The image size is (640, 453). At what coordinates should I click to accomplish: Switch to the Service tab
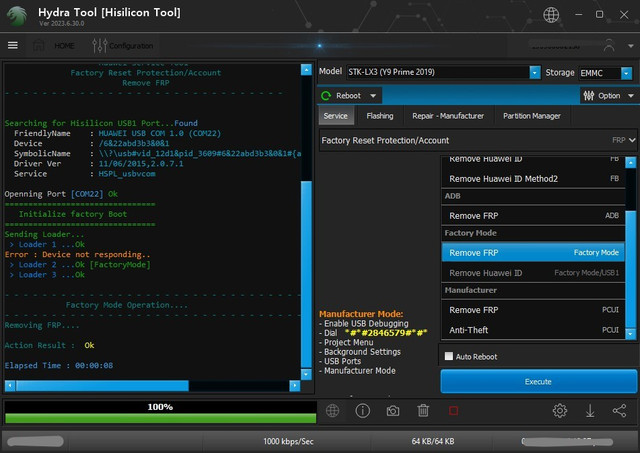pyautogui.click(x=336, y=116)
